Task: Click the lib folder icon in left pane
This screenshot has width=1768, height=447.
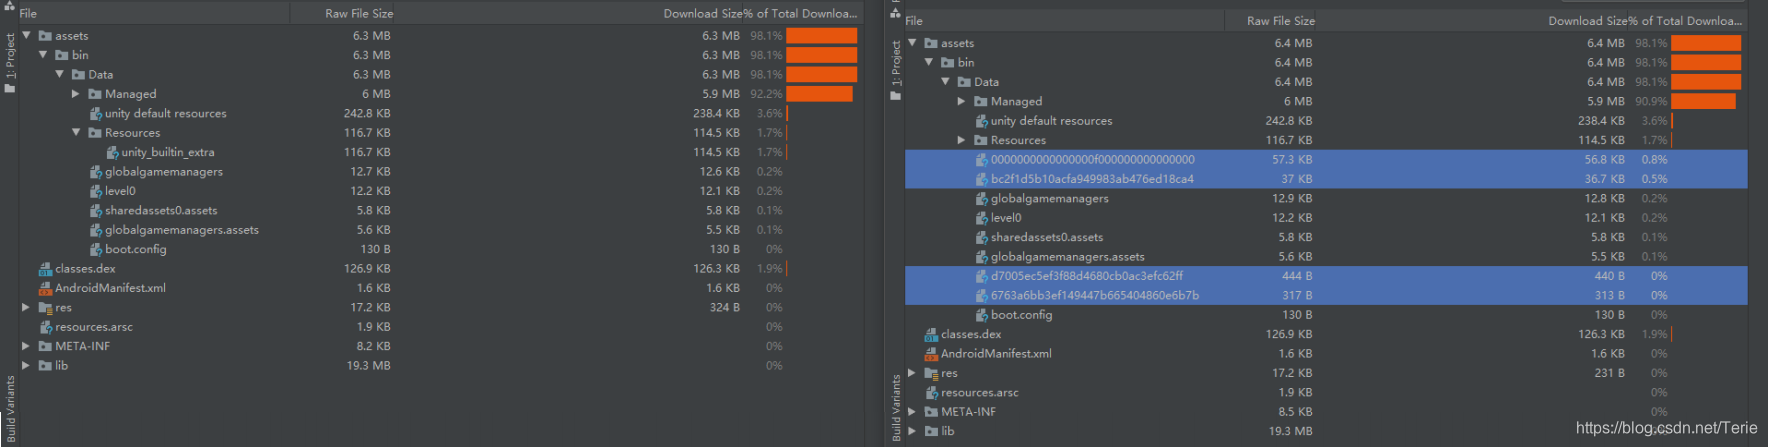Action: pyautogui.click(x=45, y=366)
